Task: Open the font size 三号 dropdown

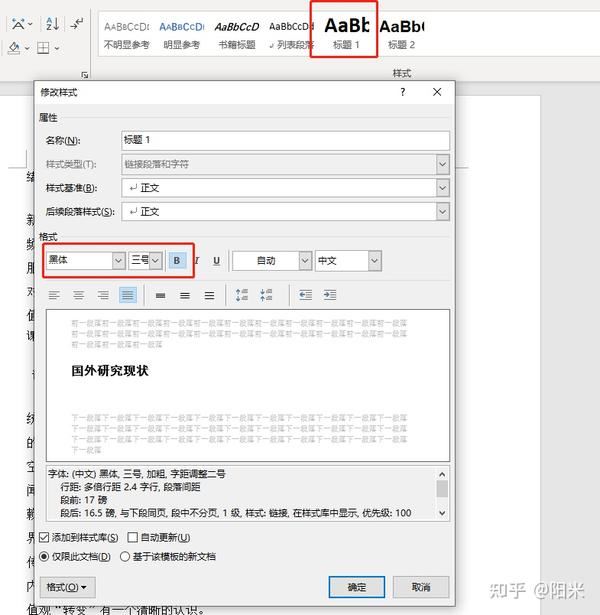Action: (x=156, y=261)
